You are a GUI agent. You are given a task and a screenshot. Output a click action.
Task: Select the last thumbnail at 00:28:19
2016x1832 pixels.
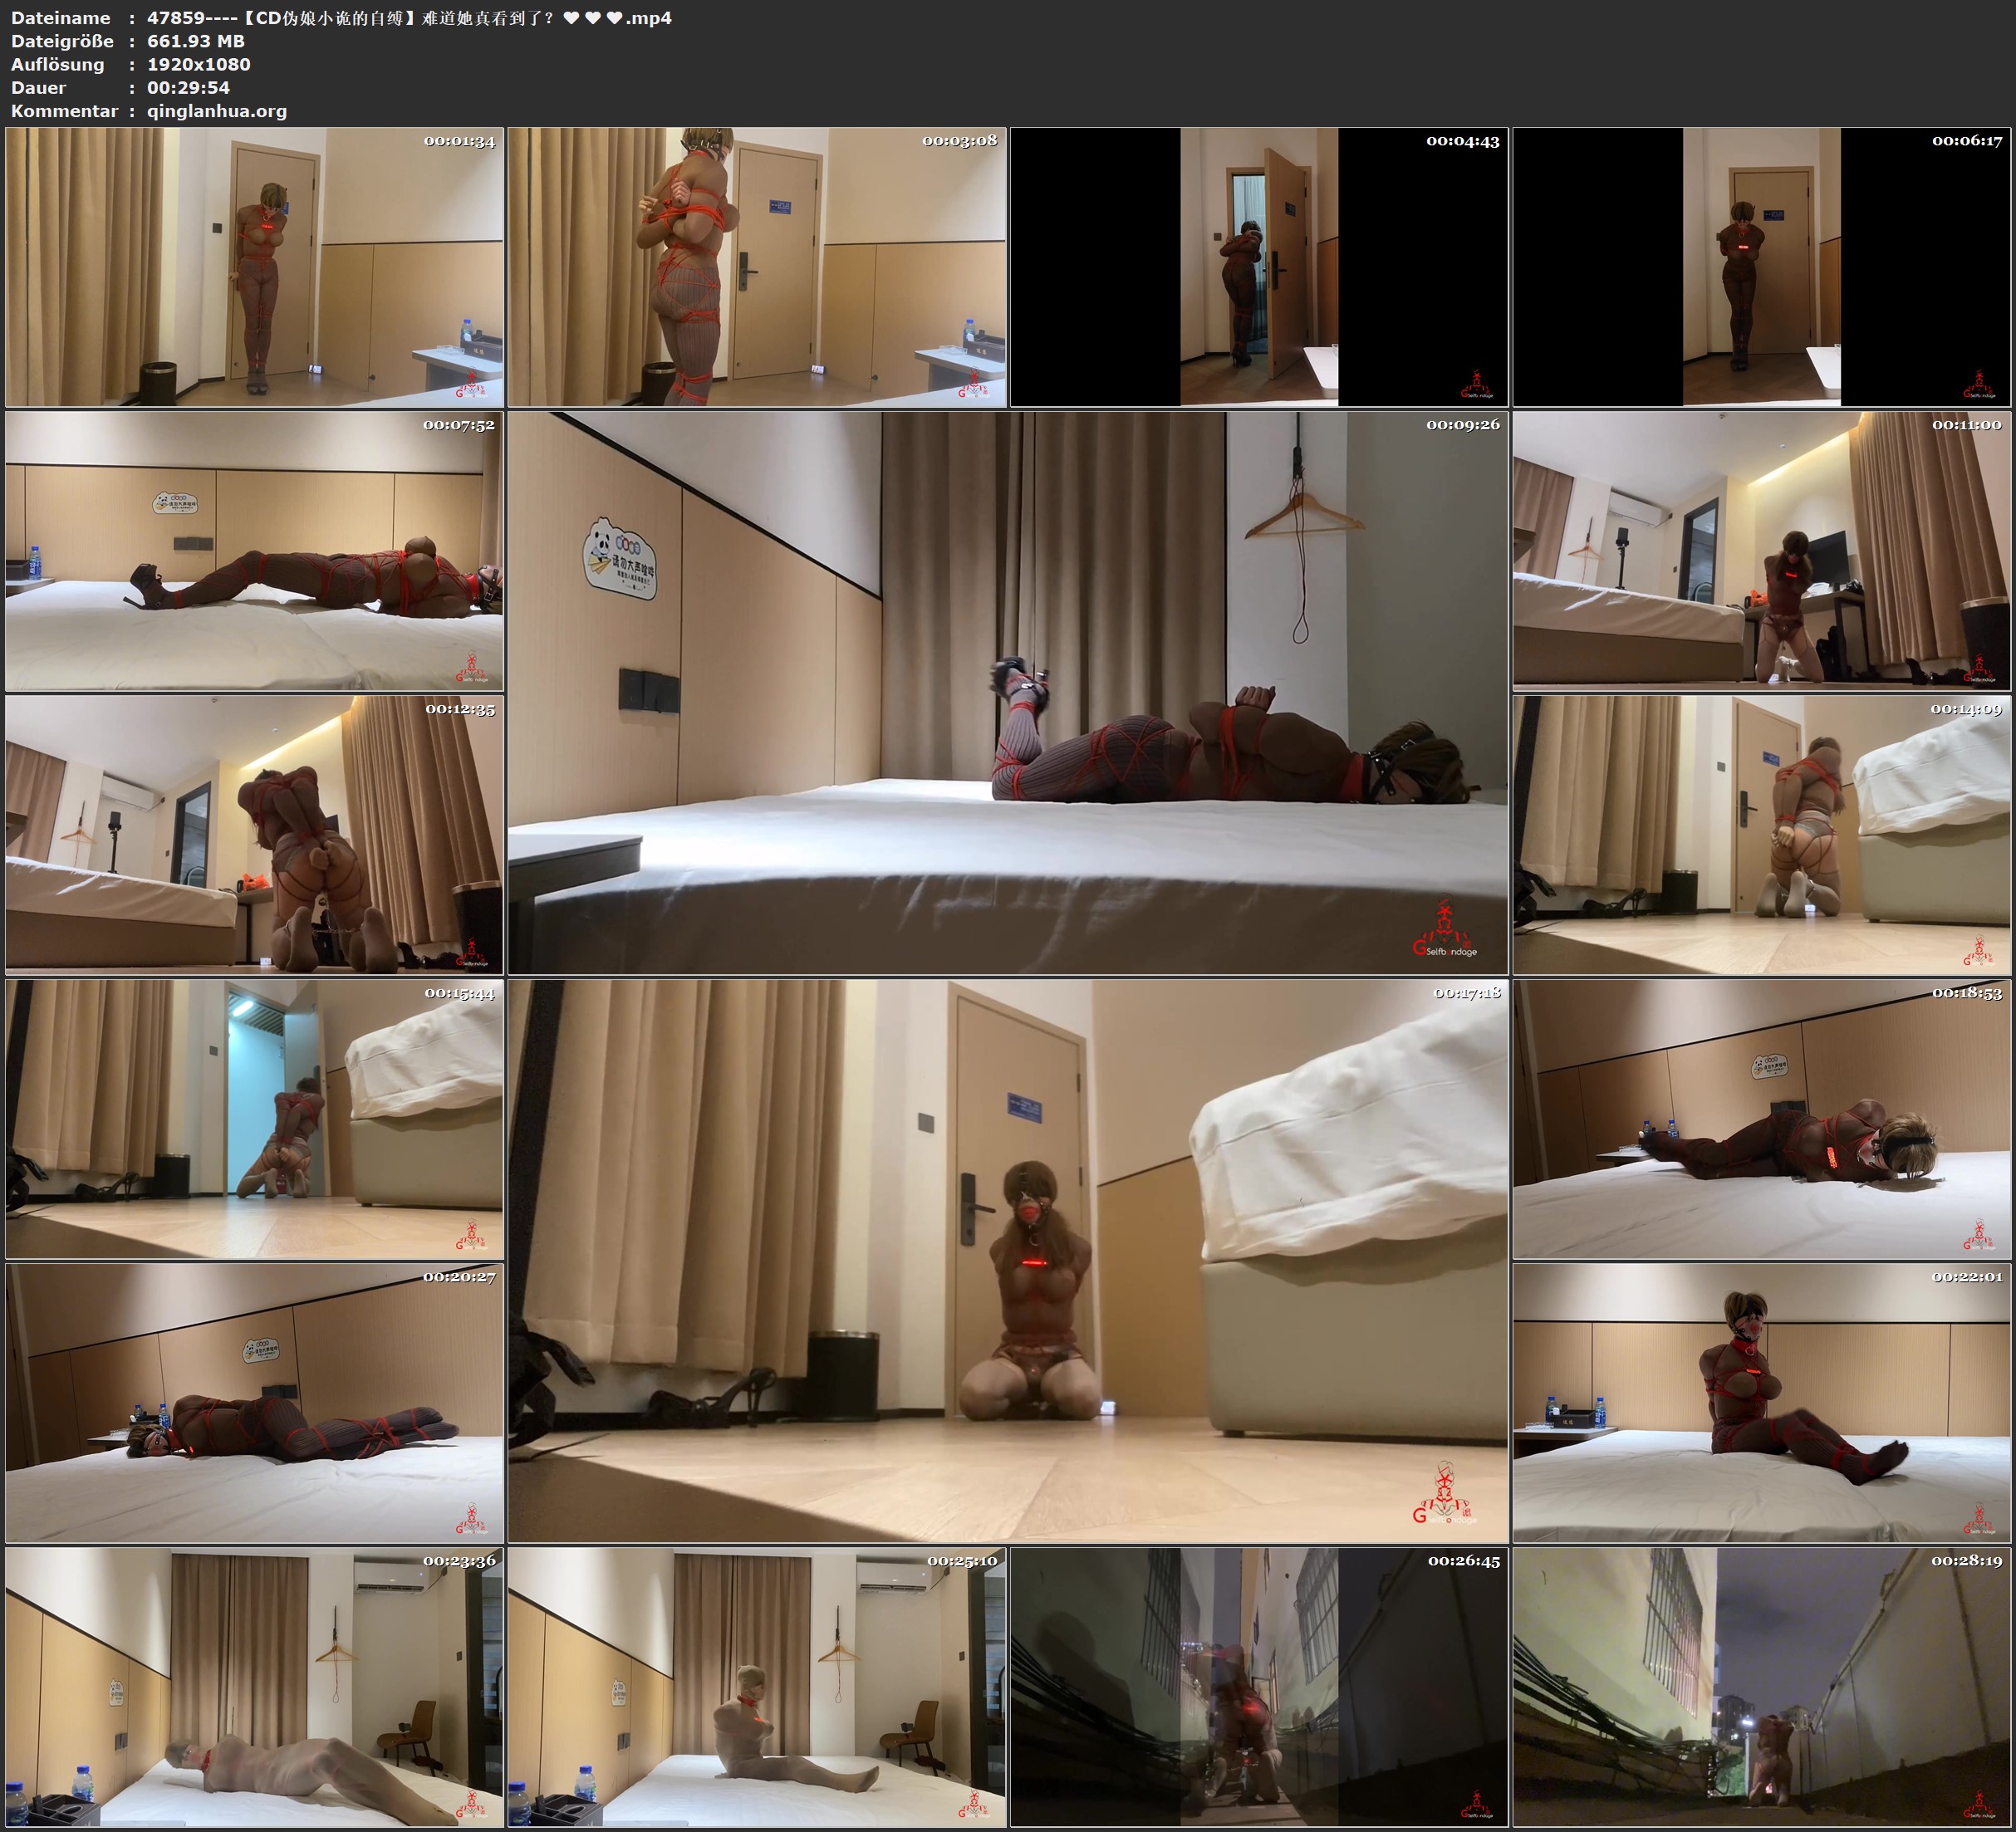[1762, 1687]
